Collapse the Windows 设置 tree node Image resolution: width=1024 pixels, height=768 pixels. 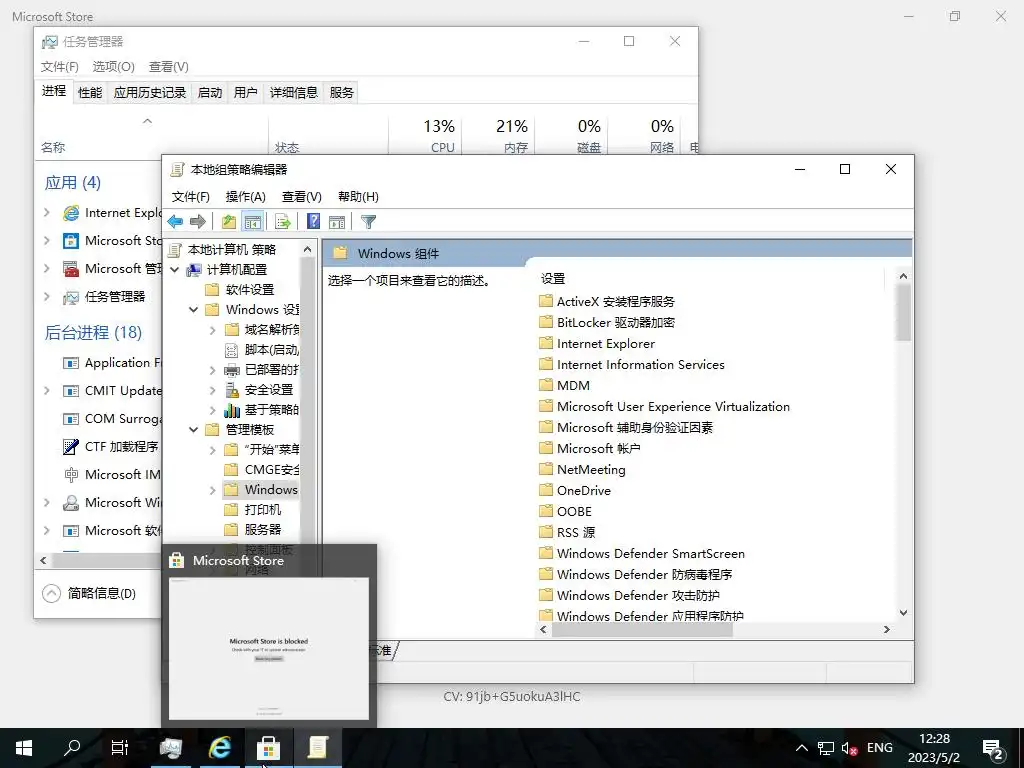pos(193,310)
